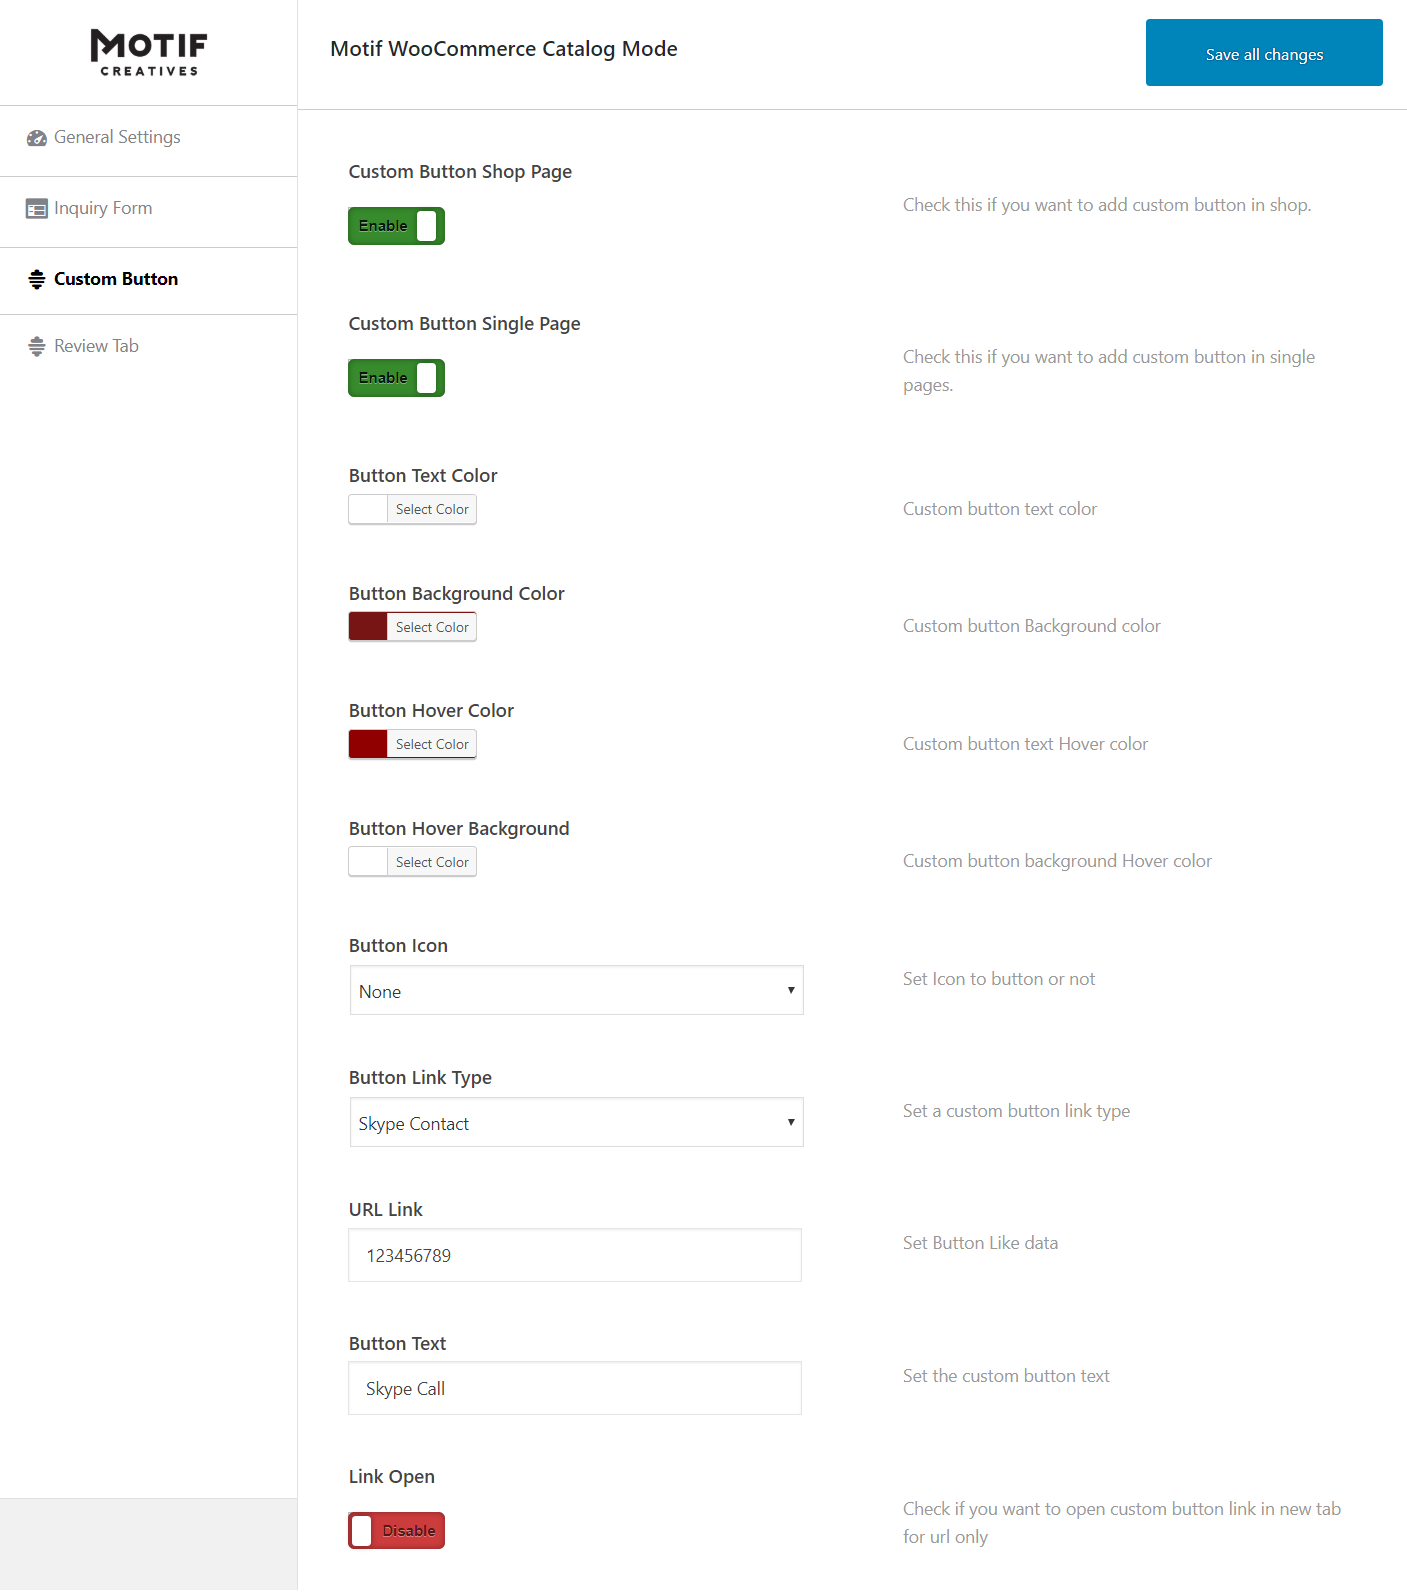This screenshot has height=1592, width=1407.
Task: Click into the Button Text field
Action: pyautogui.click(x=575, y=1388)
